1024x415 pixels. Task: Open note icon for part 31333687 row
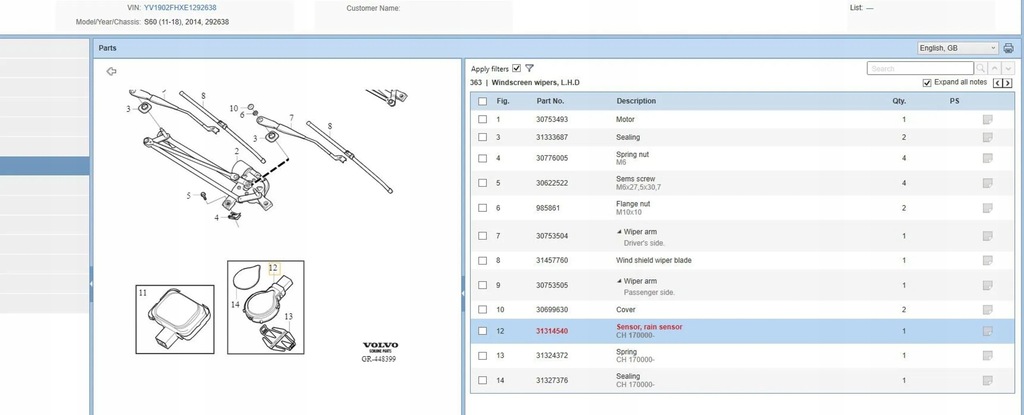point(987,137)
